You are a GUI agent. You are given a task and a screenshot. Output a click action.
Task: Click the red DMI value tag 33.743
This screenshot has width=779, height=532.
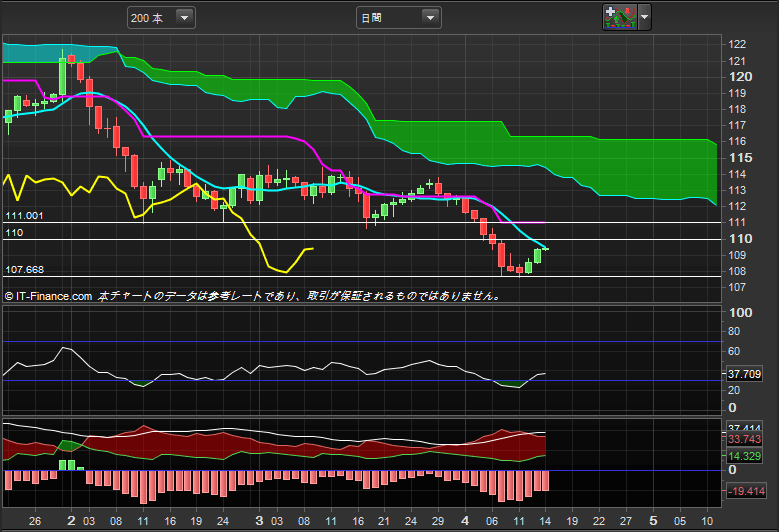(x=744, y=439)
